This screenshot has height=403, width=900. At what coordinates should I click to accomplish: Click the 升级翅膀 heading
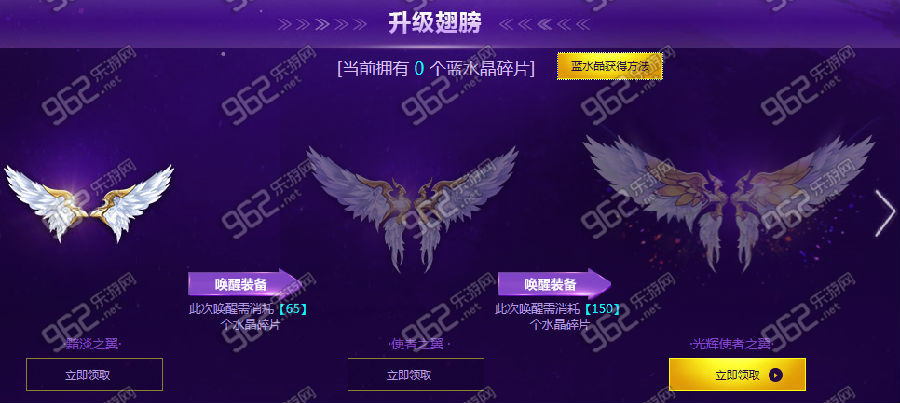pos(435,24)
